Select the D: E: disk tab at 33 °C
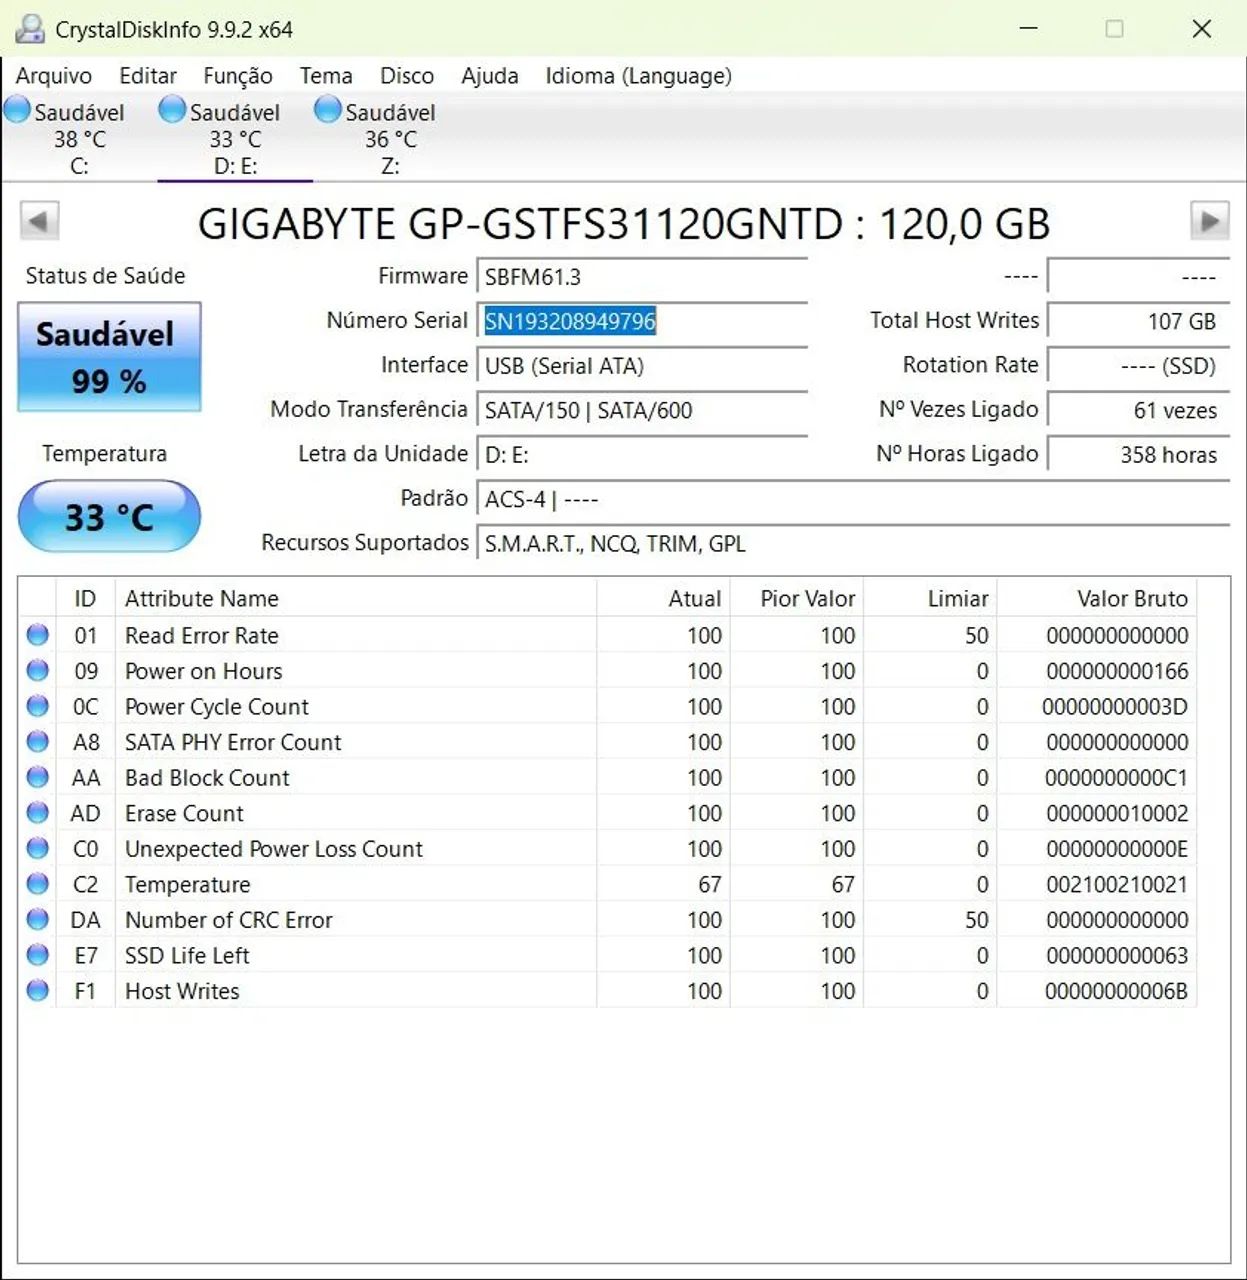The image size is (1247, 1280). (x=235, y=138)
